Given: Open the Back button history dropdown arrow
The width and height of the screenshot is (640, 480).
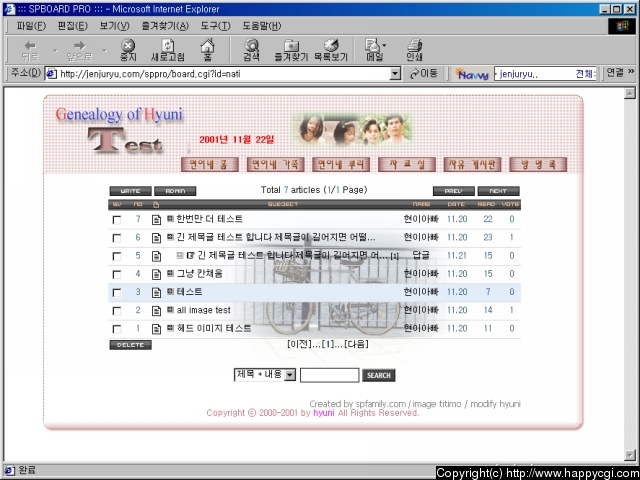Looking at the screenshot, I should point(56,51).
